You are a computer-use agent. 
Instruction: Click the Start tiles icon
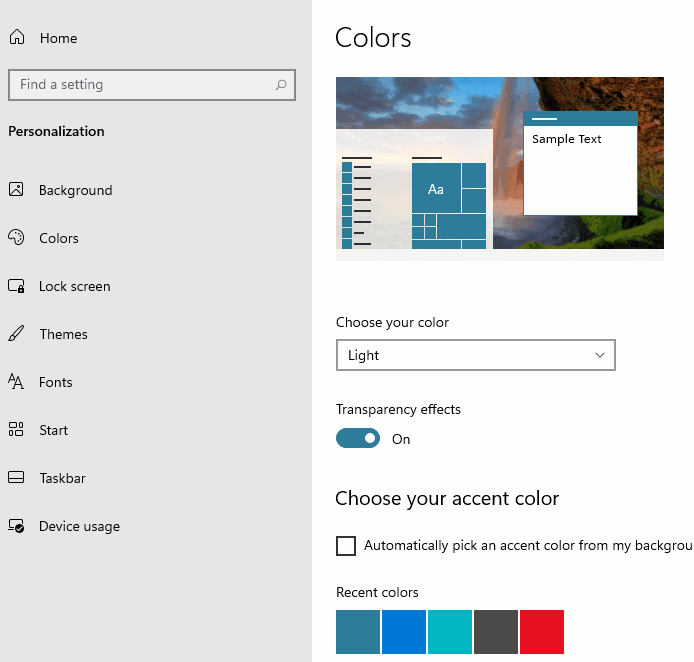point(16,429)
